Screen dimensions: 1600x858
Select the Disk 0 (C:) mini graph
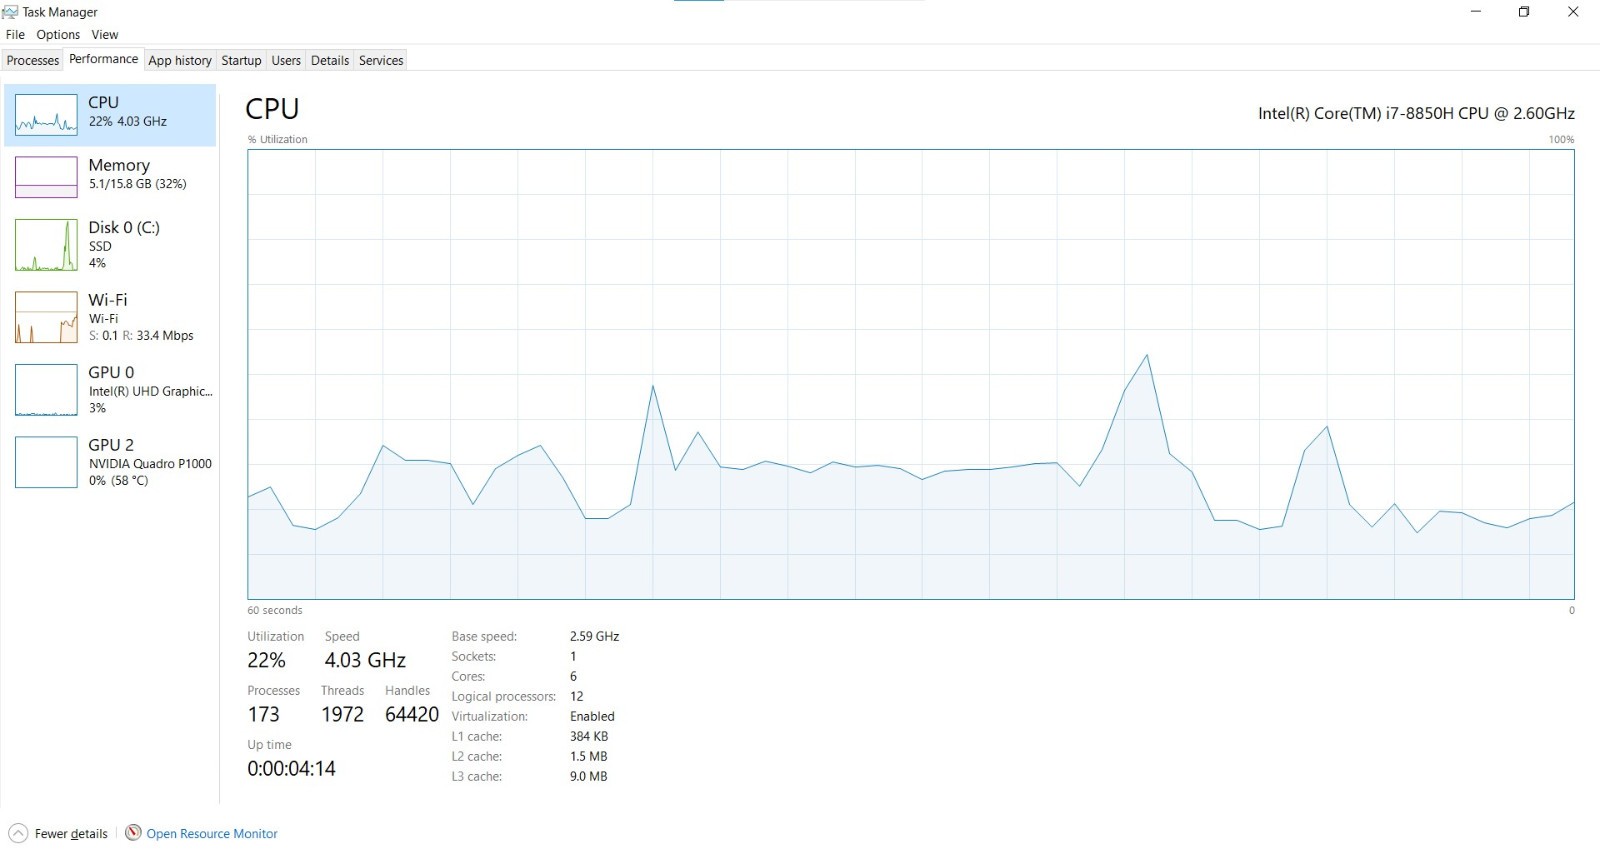click(46, 245)
